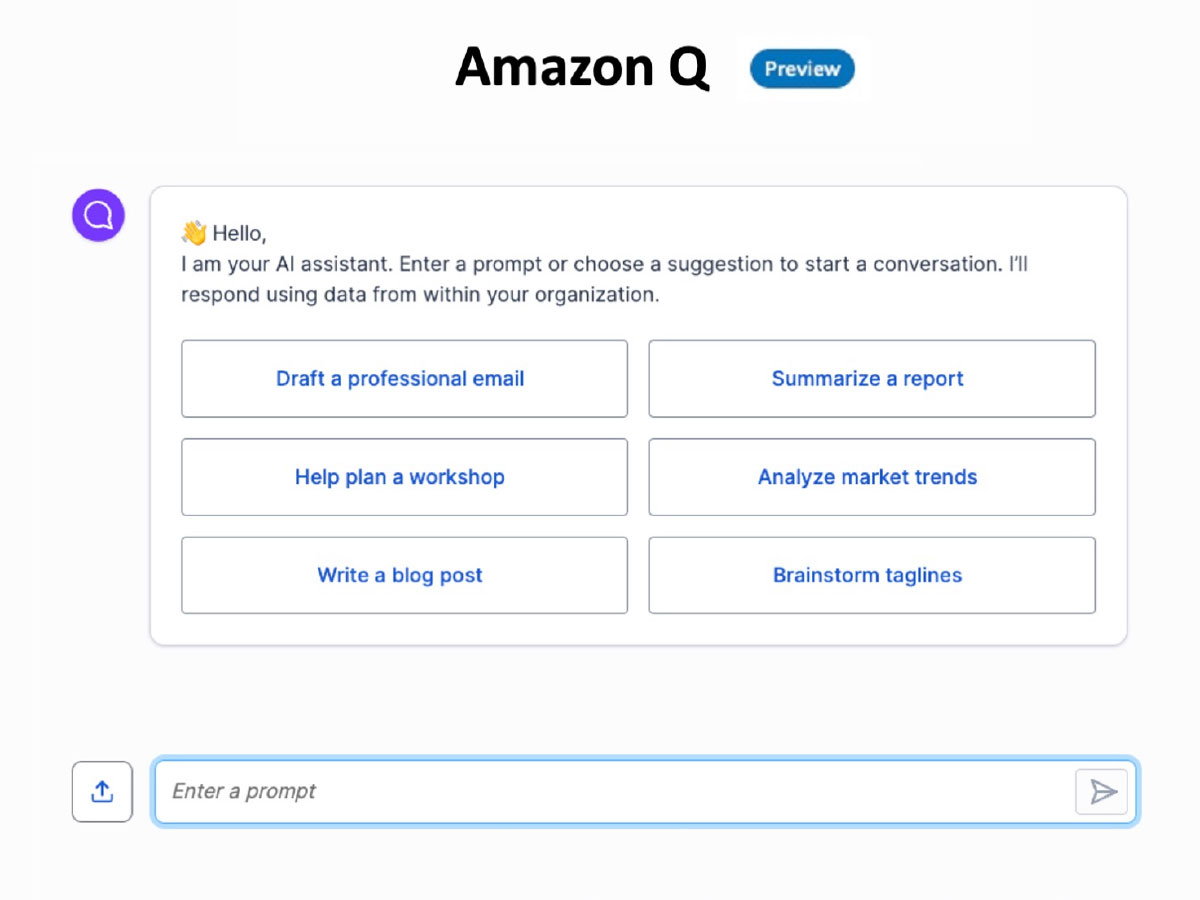1200x900 pixels.
Task: Click the attachment control left of the prompt bar
Action: [101, 791]
